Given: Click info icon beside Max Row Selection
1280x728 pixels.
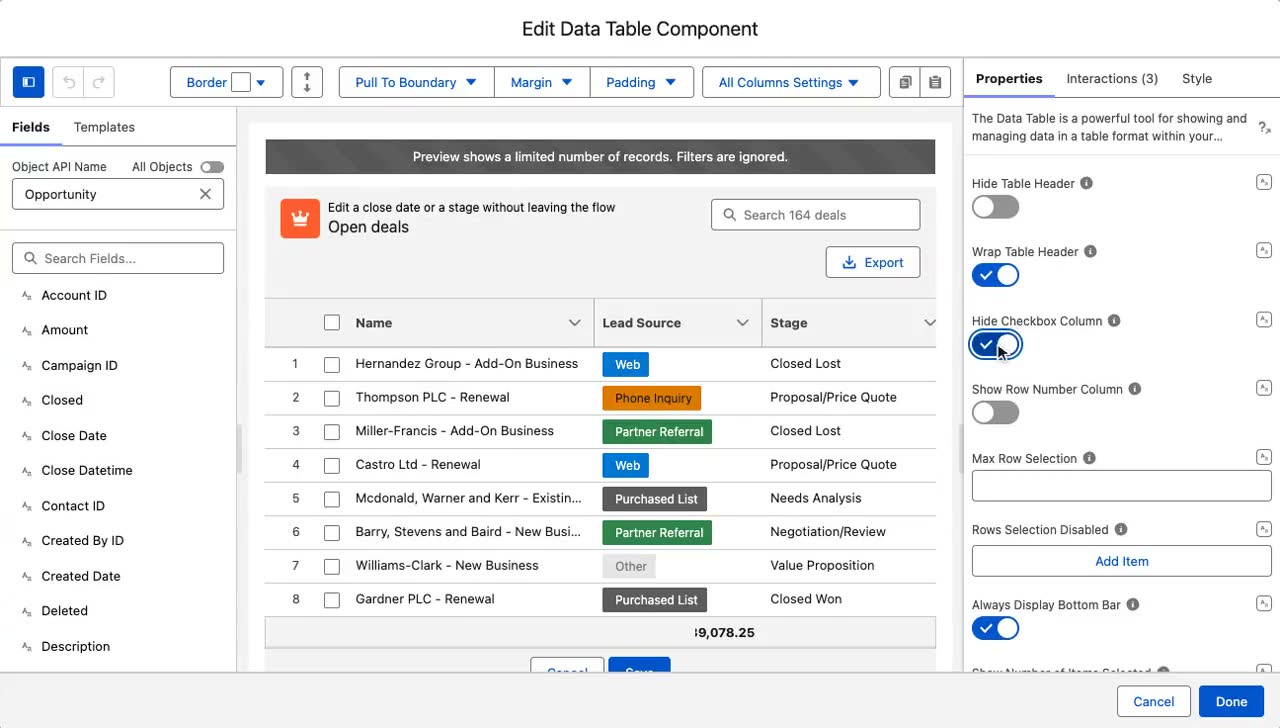Looking at the screenshot, I should [x=1089, y=458].
